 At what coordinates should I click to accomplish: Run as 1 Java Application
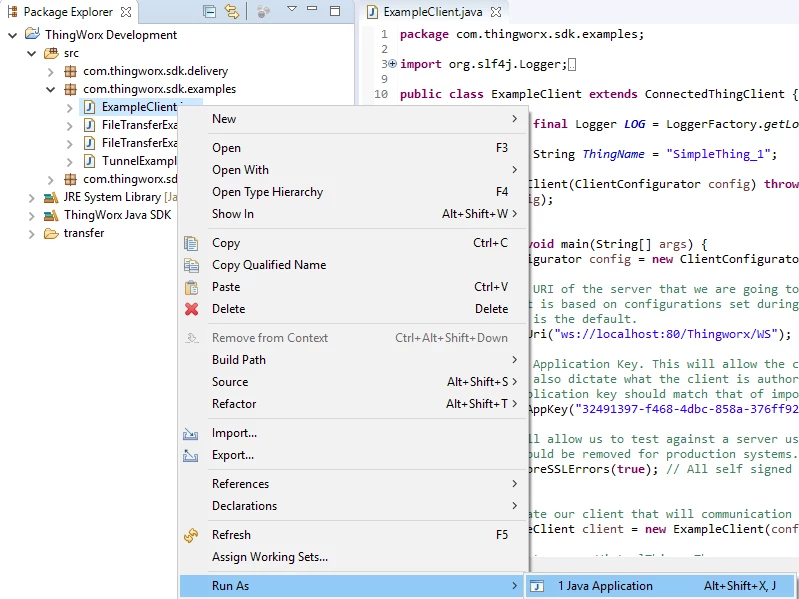[660, 586]
